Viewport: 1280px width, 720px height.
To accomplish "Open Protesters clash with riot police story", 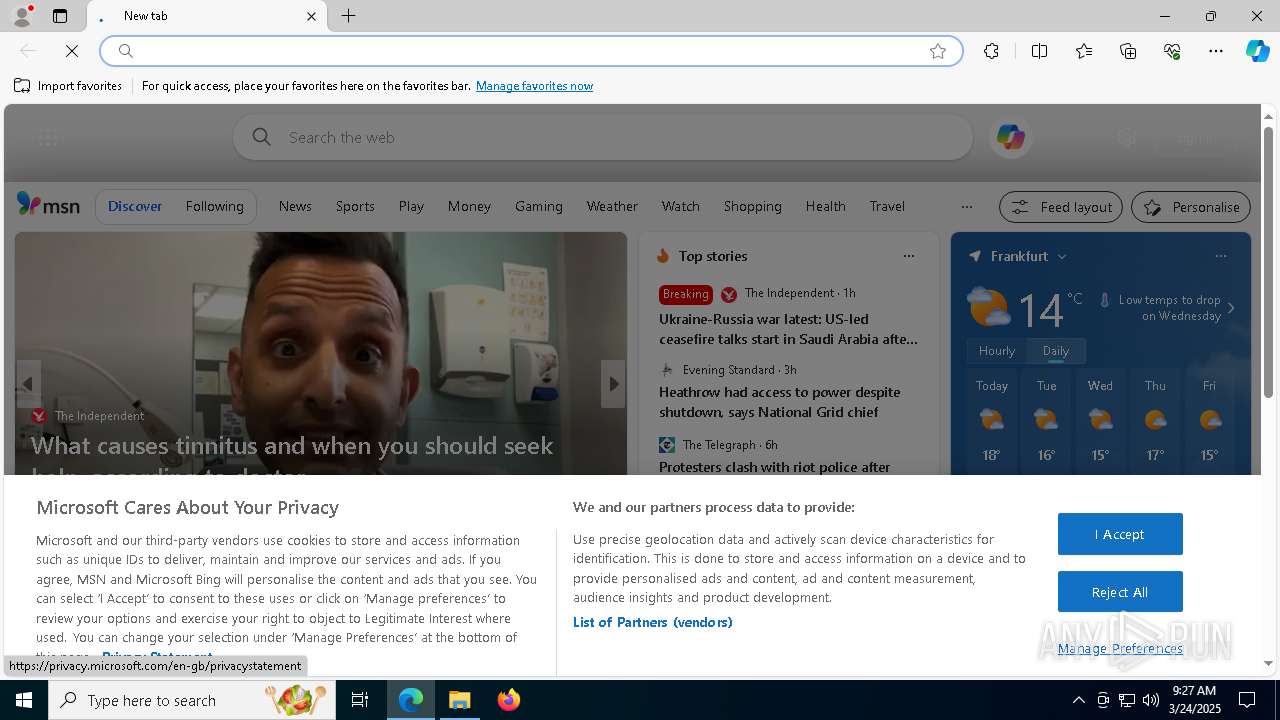I will tap(774, 467).
